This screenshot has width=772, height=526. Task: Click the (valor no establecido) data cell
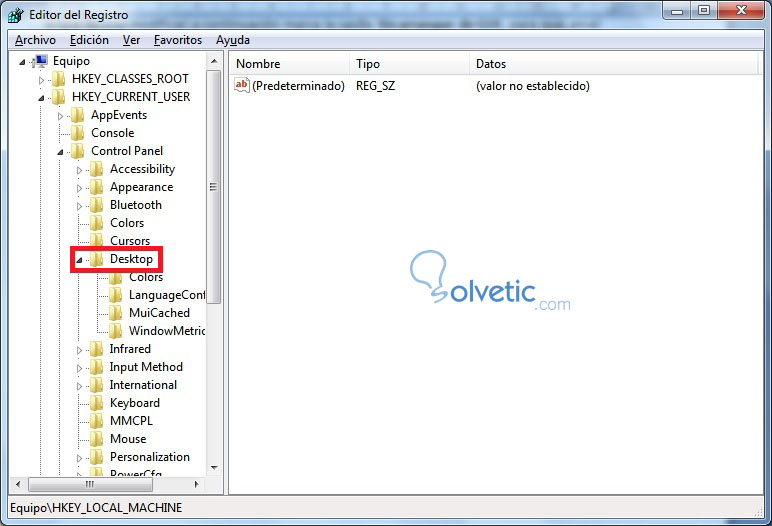click(x=533, y=86)
